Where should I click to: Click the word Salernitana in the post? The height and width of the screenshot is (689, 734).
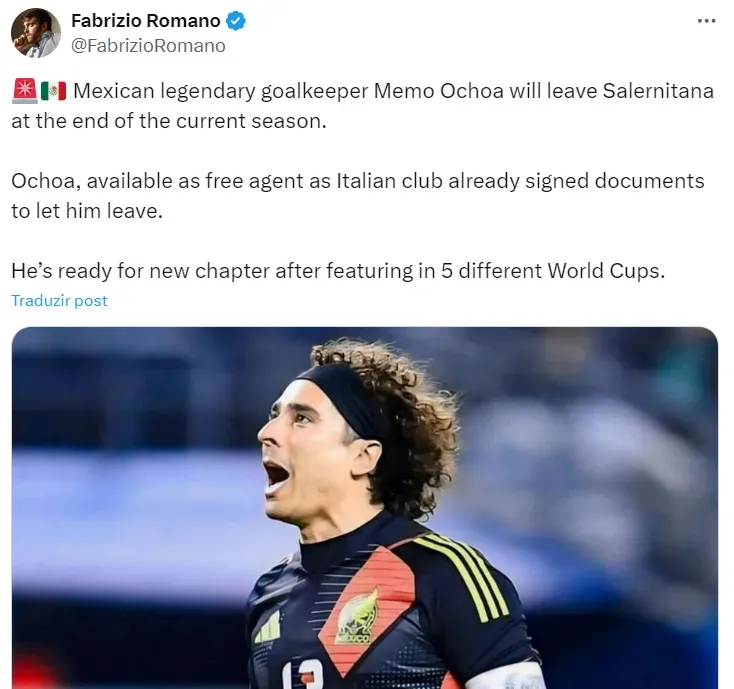tap(658, 91)
